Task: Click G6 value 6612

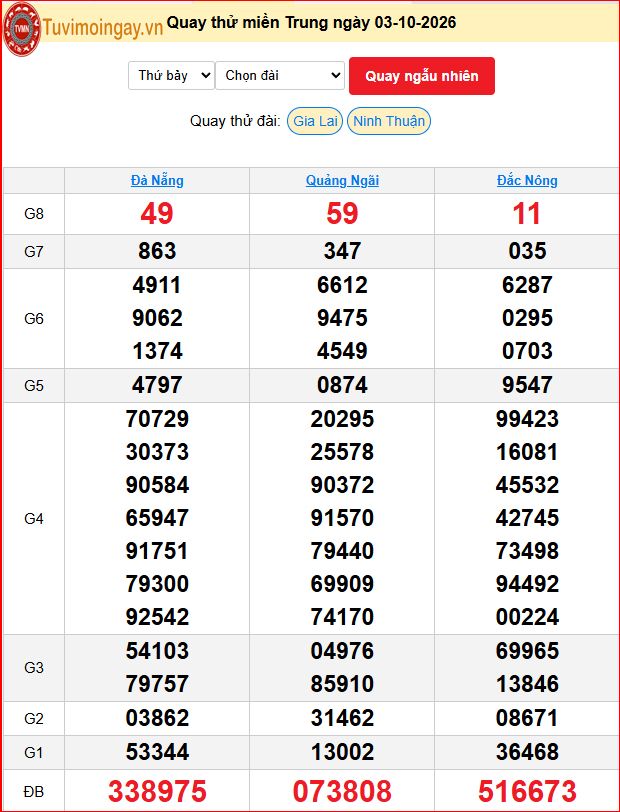Action: pos(342,285)
